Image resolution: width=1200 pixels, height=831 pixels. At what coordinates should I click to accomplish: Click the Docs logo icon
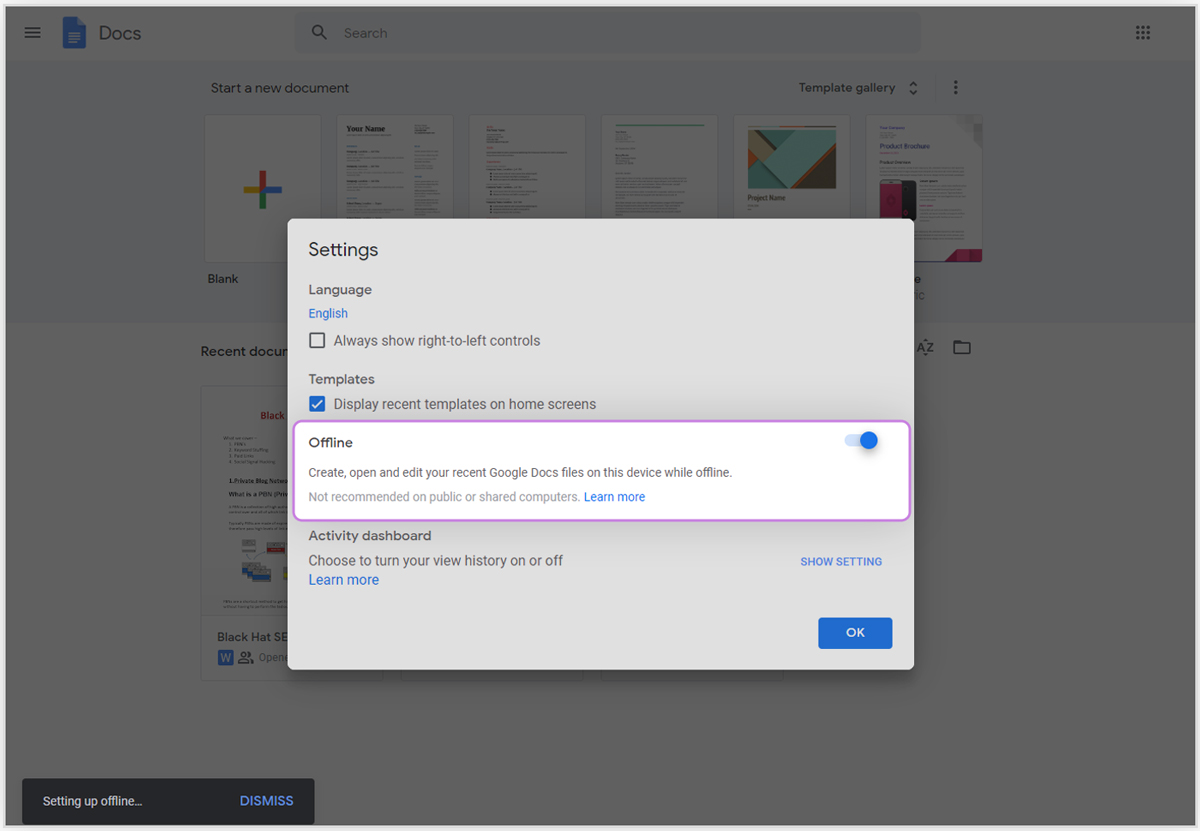(74, 33)
